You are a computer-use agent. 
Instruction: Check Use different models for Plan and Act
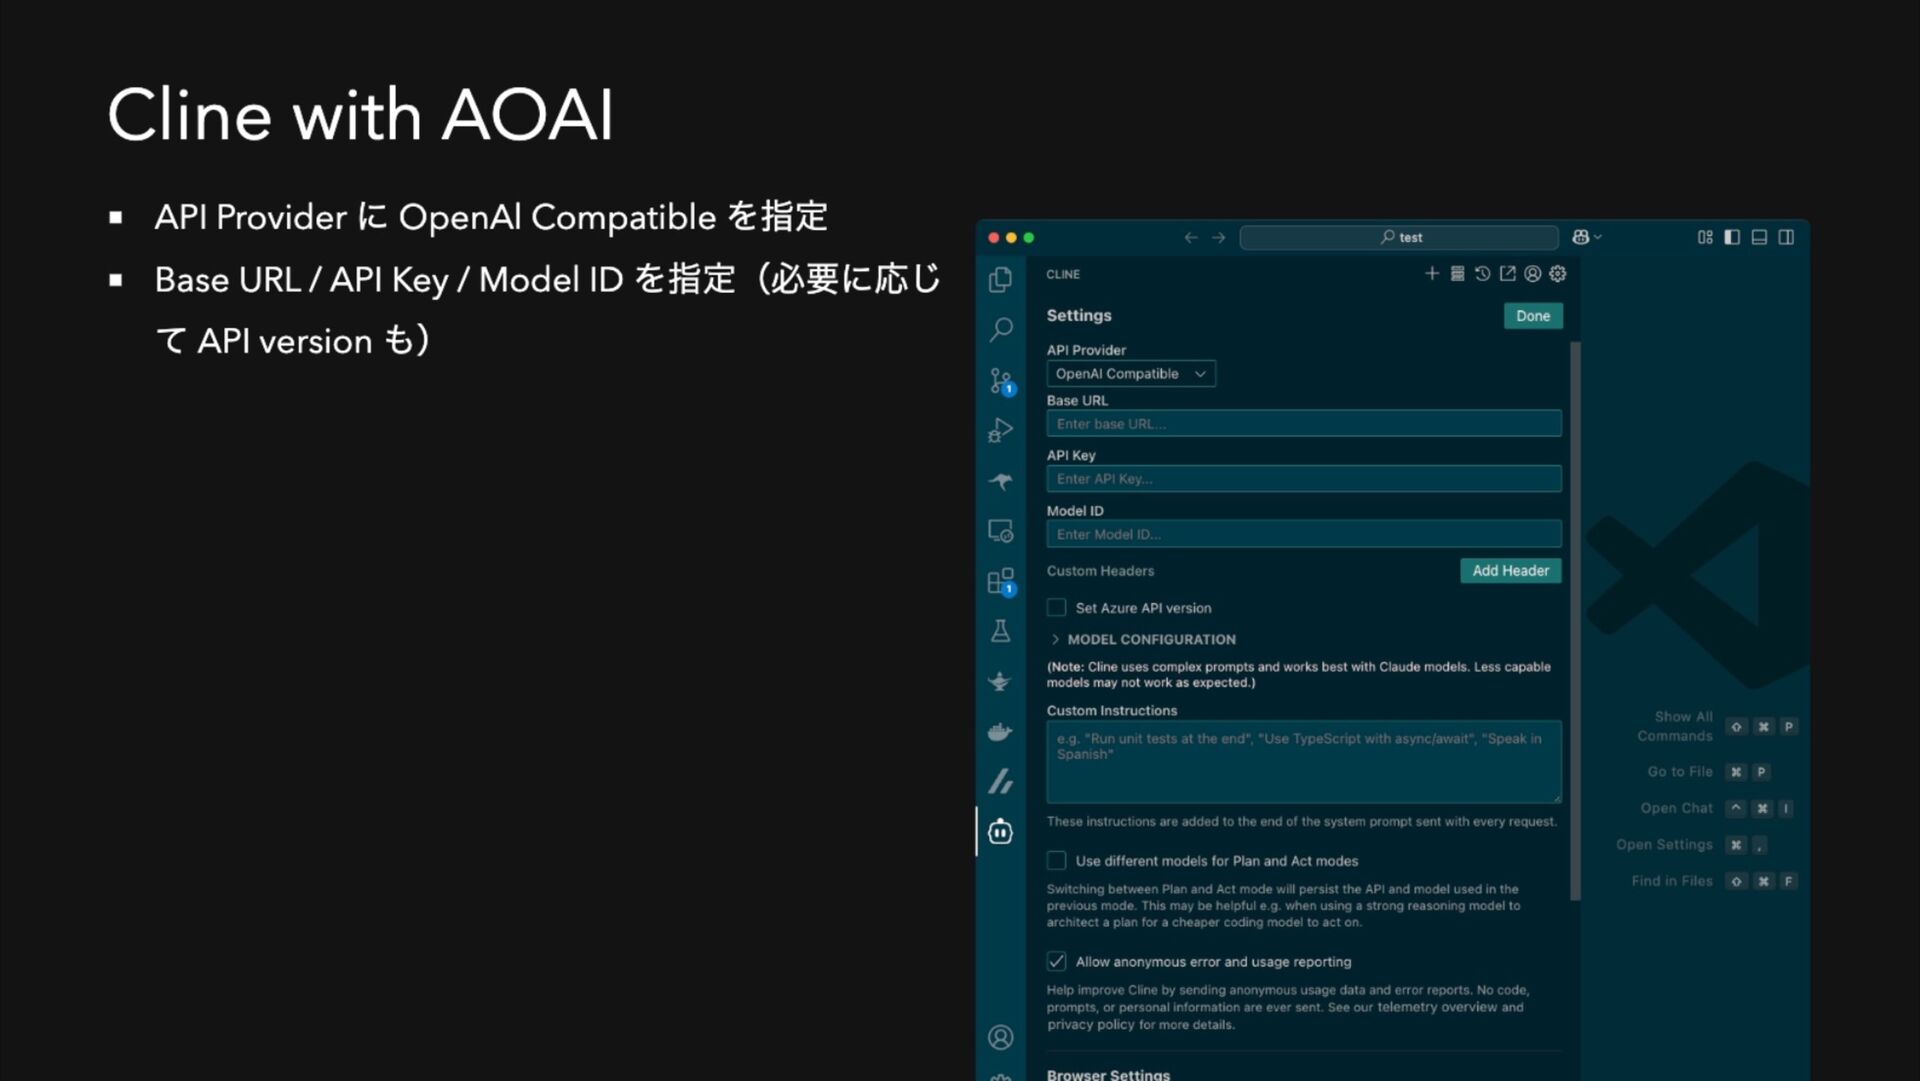click(1056, 861)
